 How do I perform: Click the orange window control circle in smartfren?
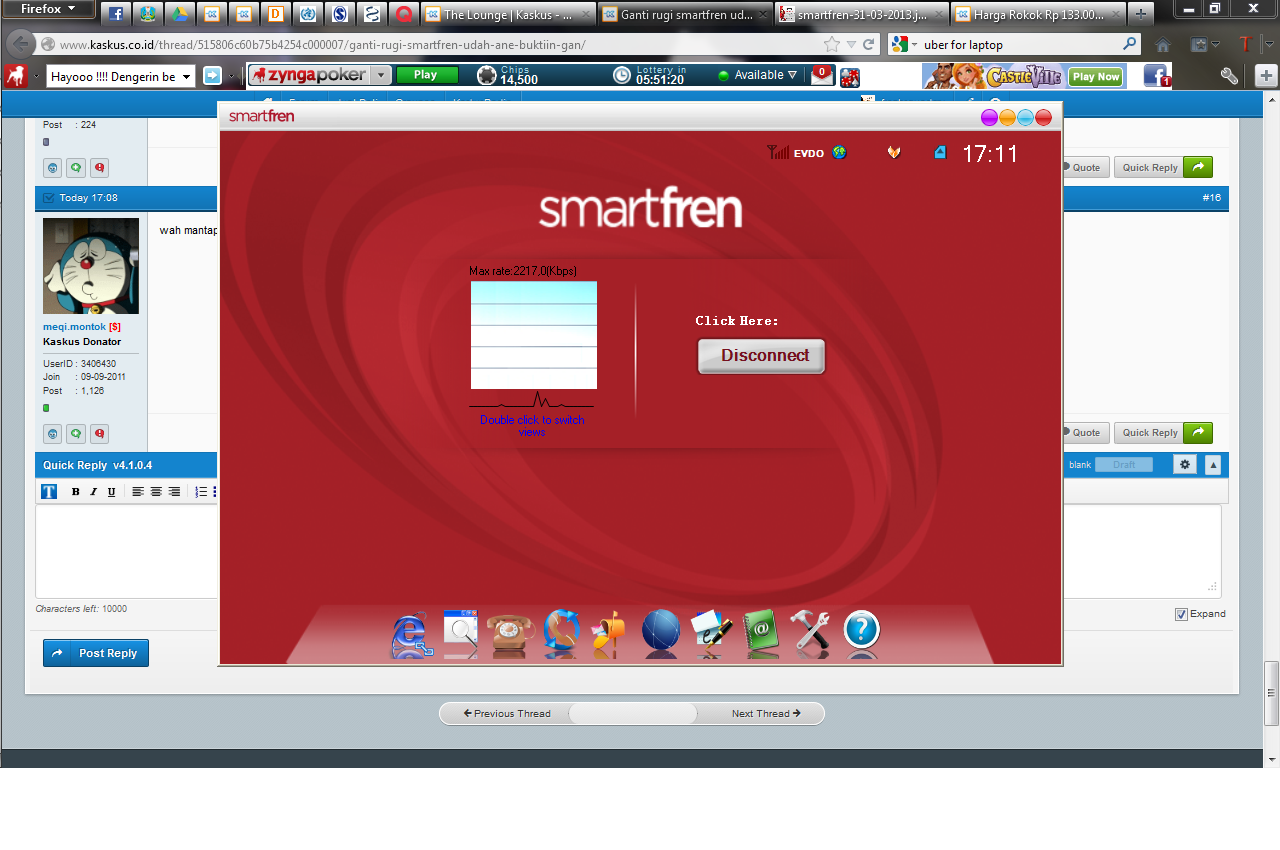pos(1007,117)
